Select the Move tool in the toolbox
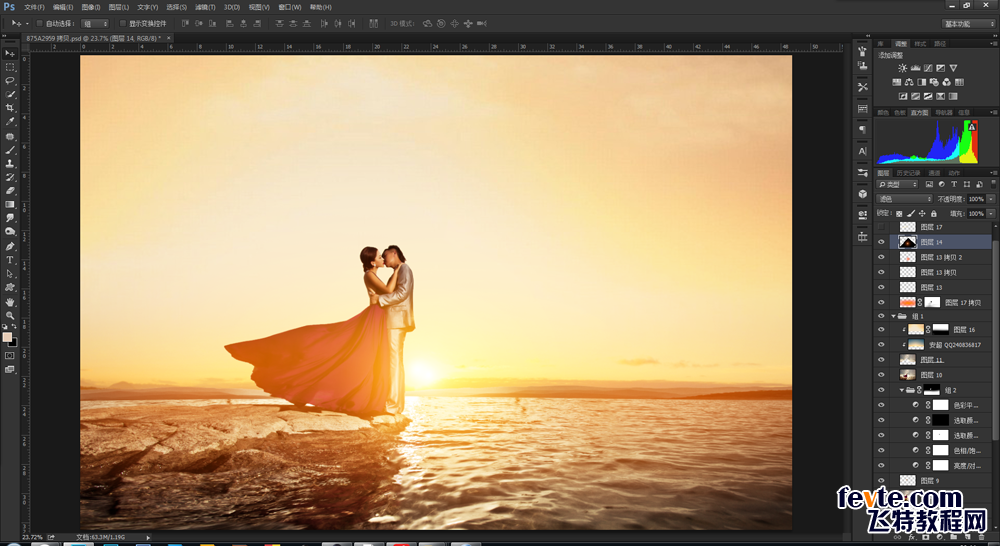This screenshot has height=546, width=1000. [10, 53]
